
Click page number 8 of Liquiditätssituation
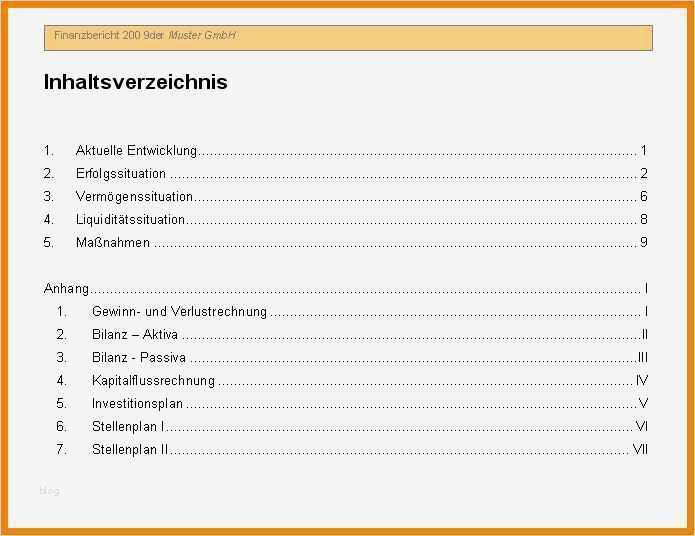pos(644,219)
